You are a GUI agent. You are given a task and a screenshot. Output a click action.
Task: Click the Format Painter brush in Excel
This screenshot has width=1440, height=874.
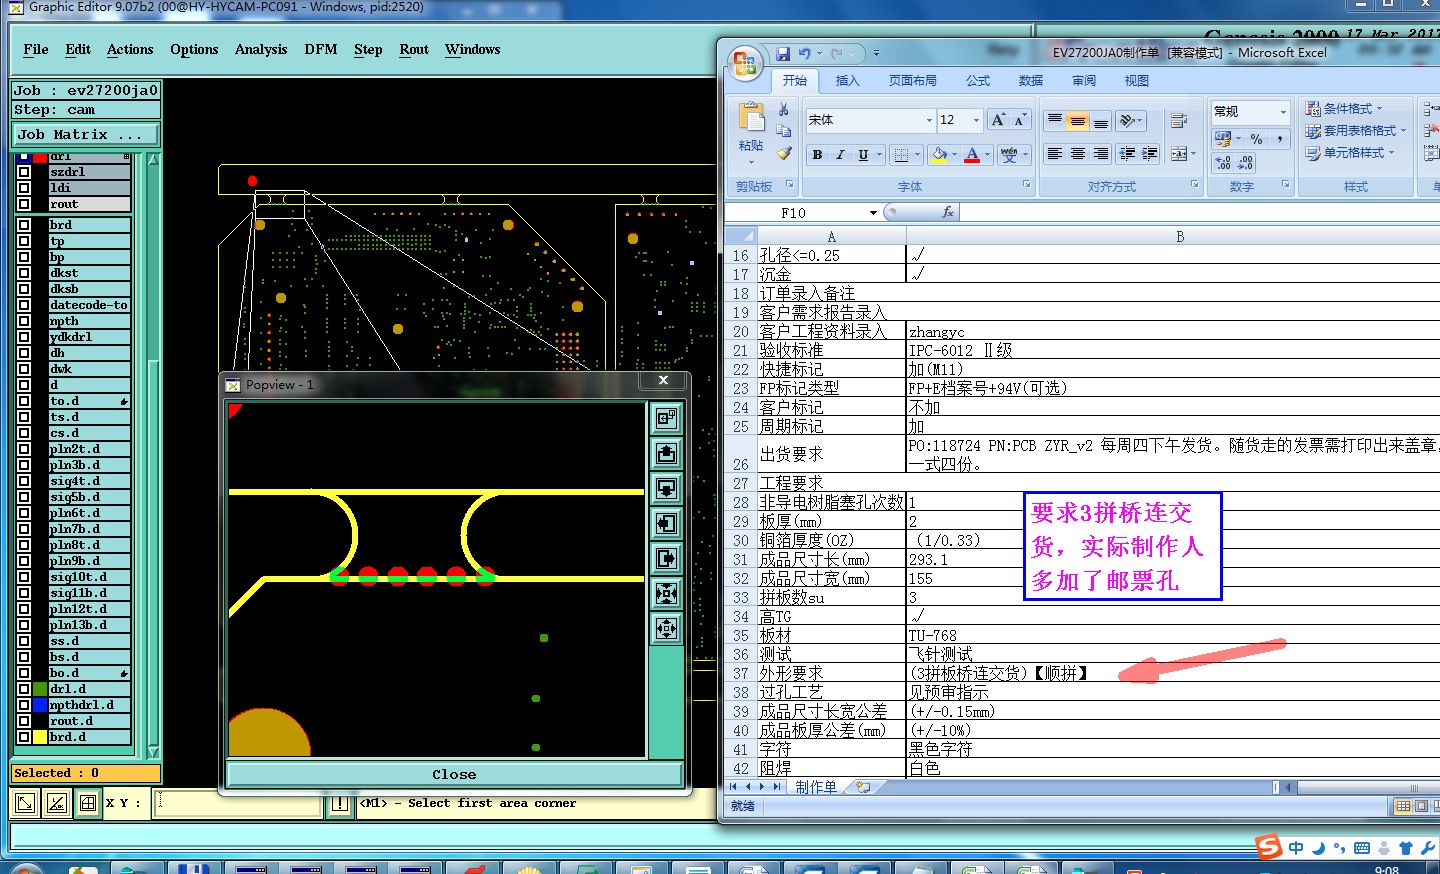(x=784, y=153)
